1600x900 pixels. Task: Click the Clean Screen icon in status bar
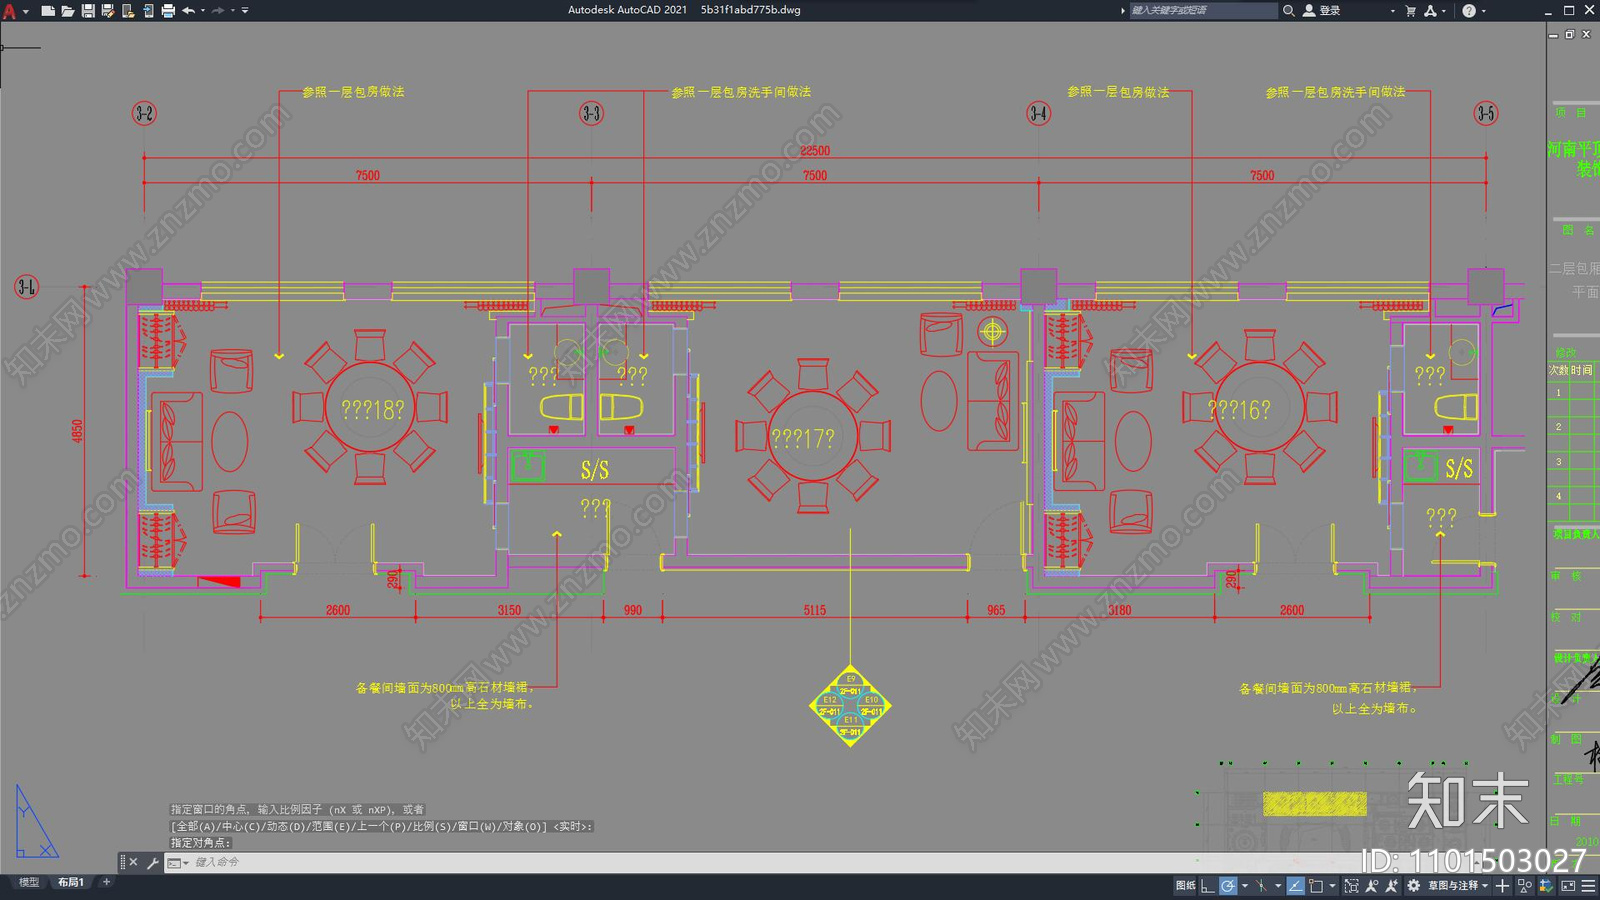(x=1568, y=886)
